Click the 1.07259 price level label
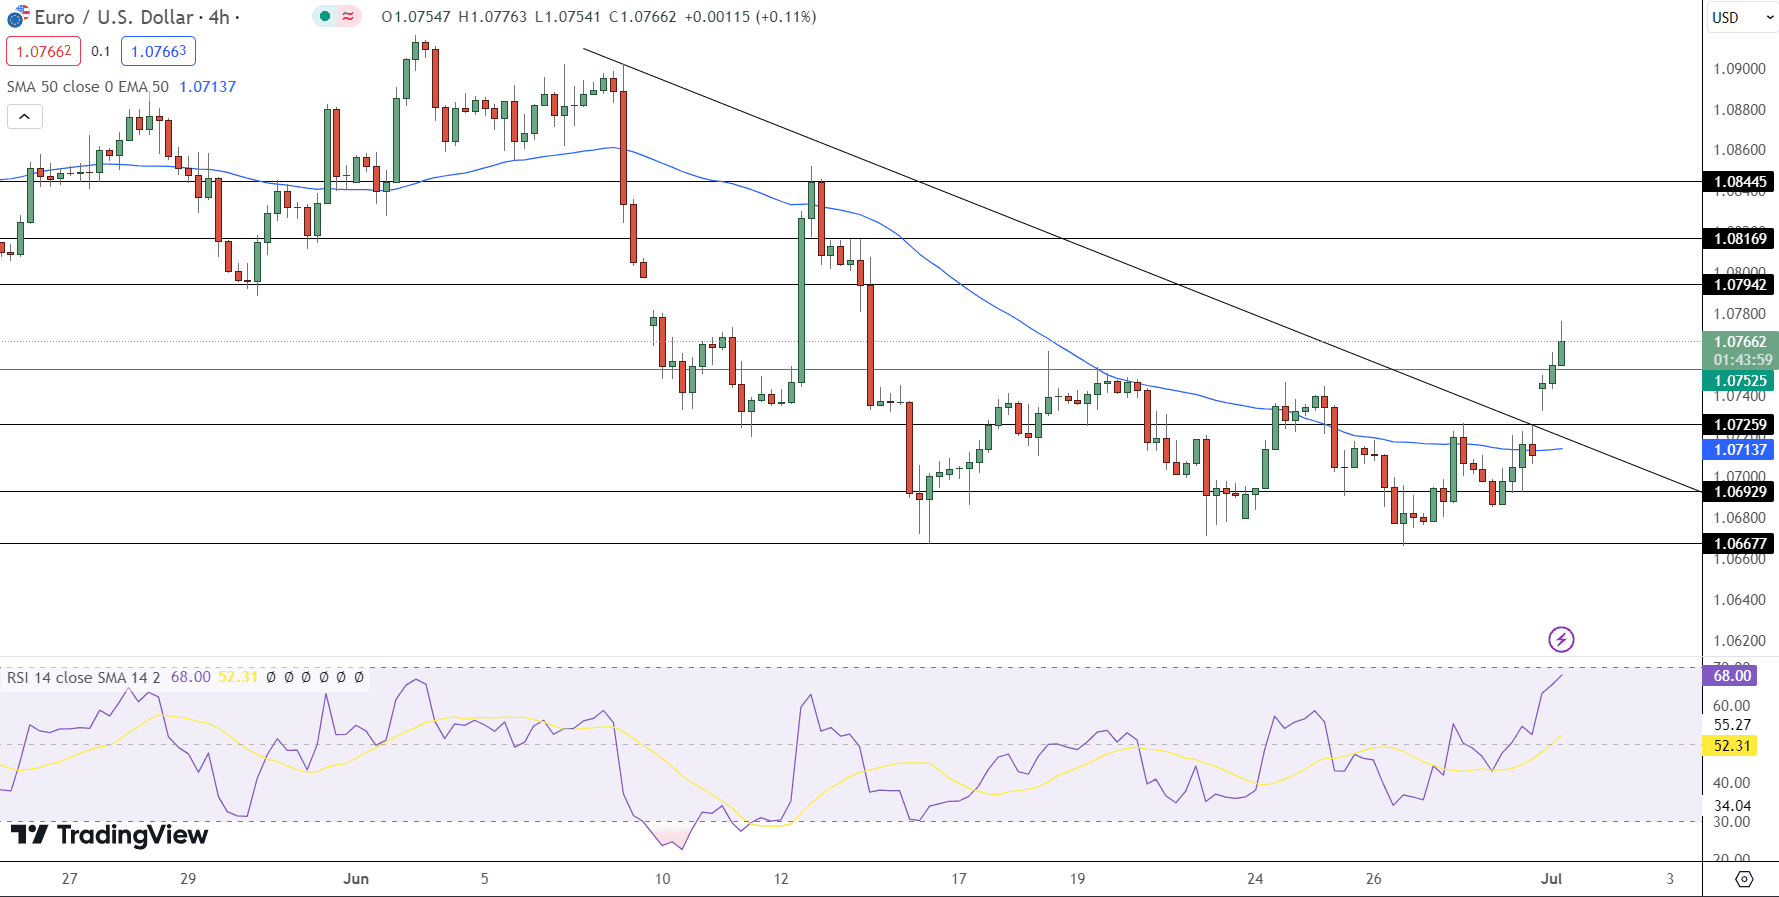The width and height of the screenshot is (1779, 897). tap(1740, 425)
